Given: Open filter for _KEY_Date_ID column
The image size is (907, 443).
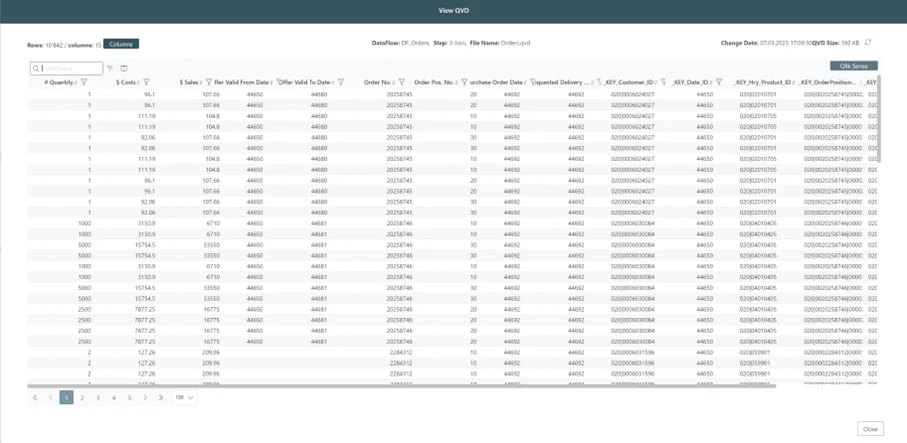Looking at the screenshot, I should [x=719, y=82].
